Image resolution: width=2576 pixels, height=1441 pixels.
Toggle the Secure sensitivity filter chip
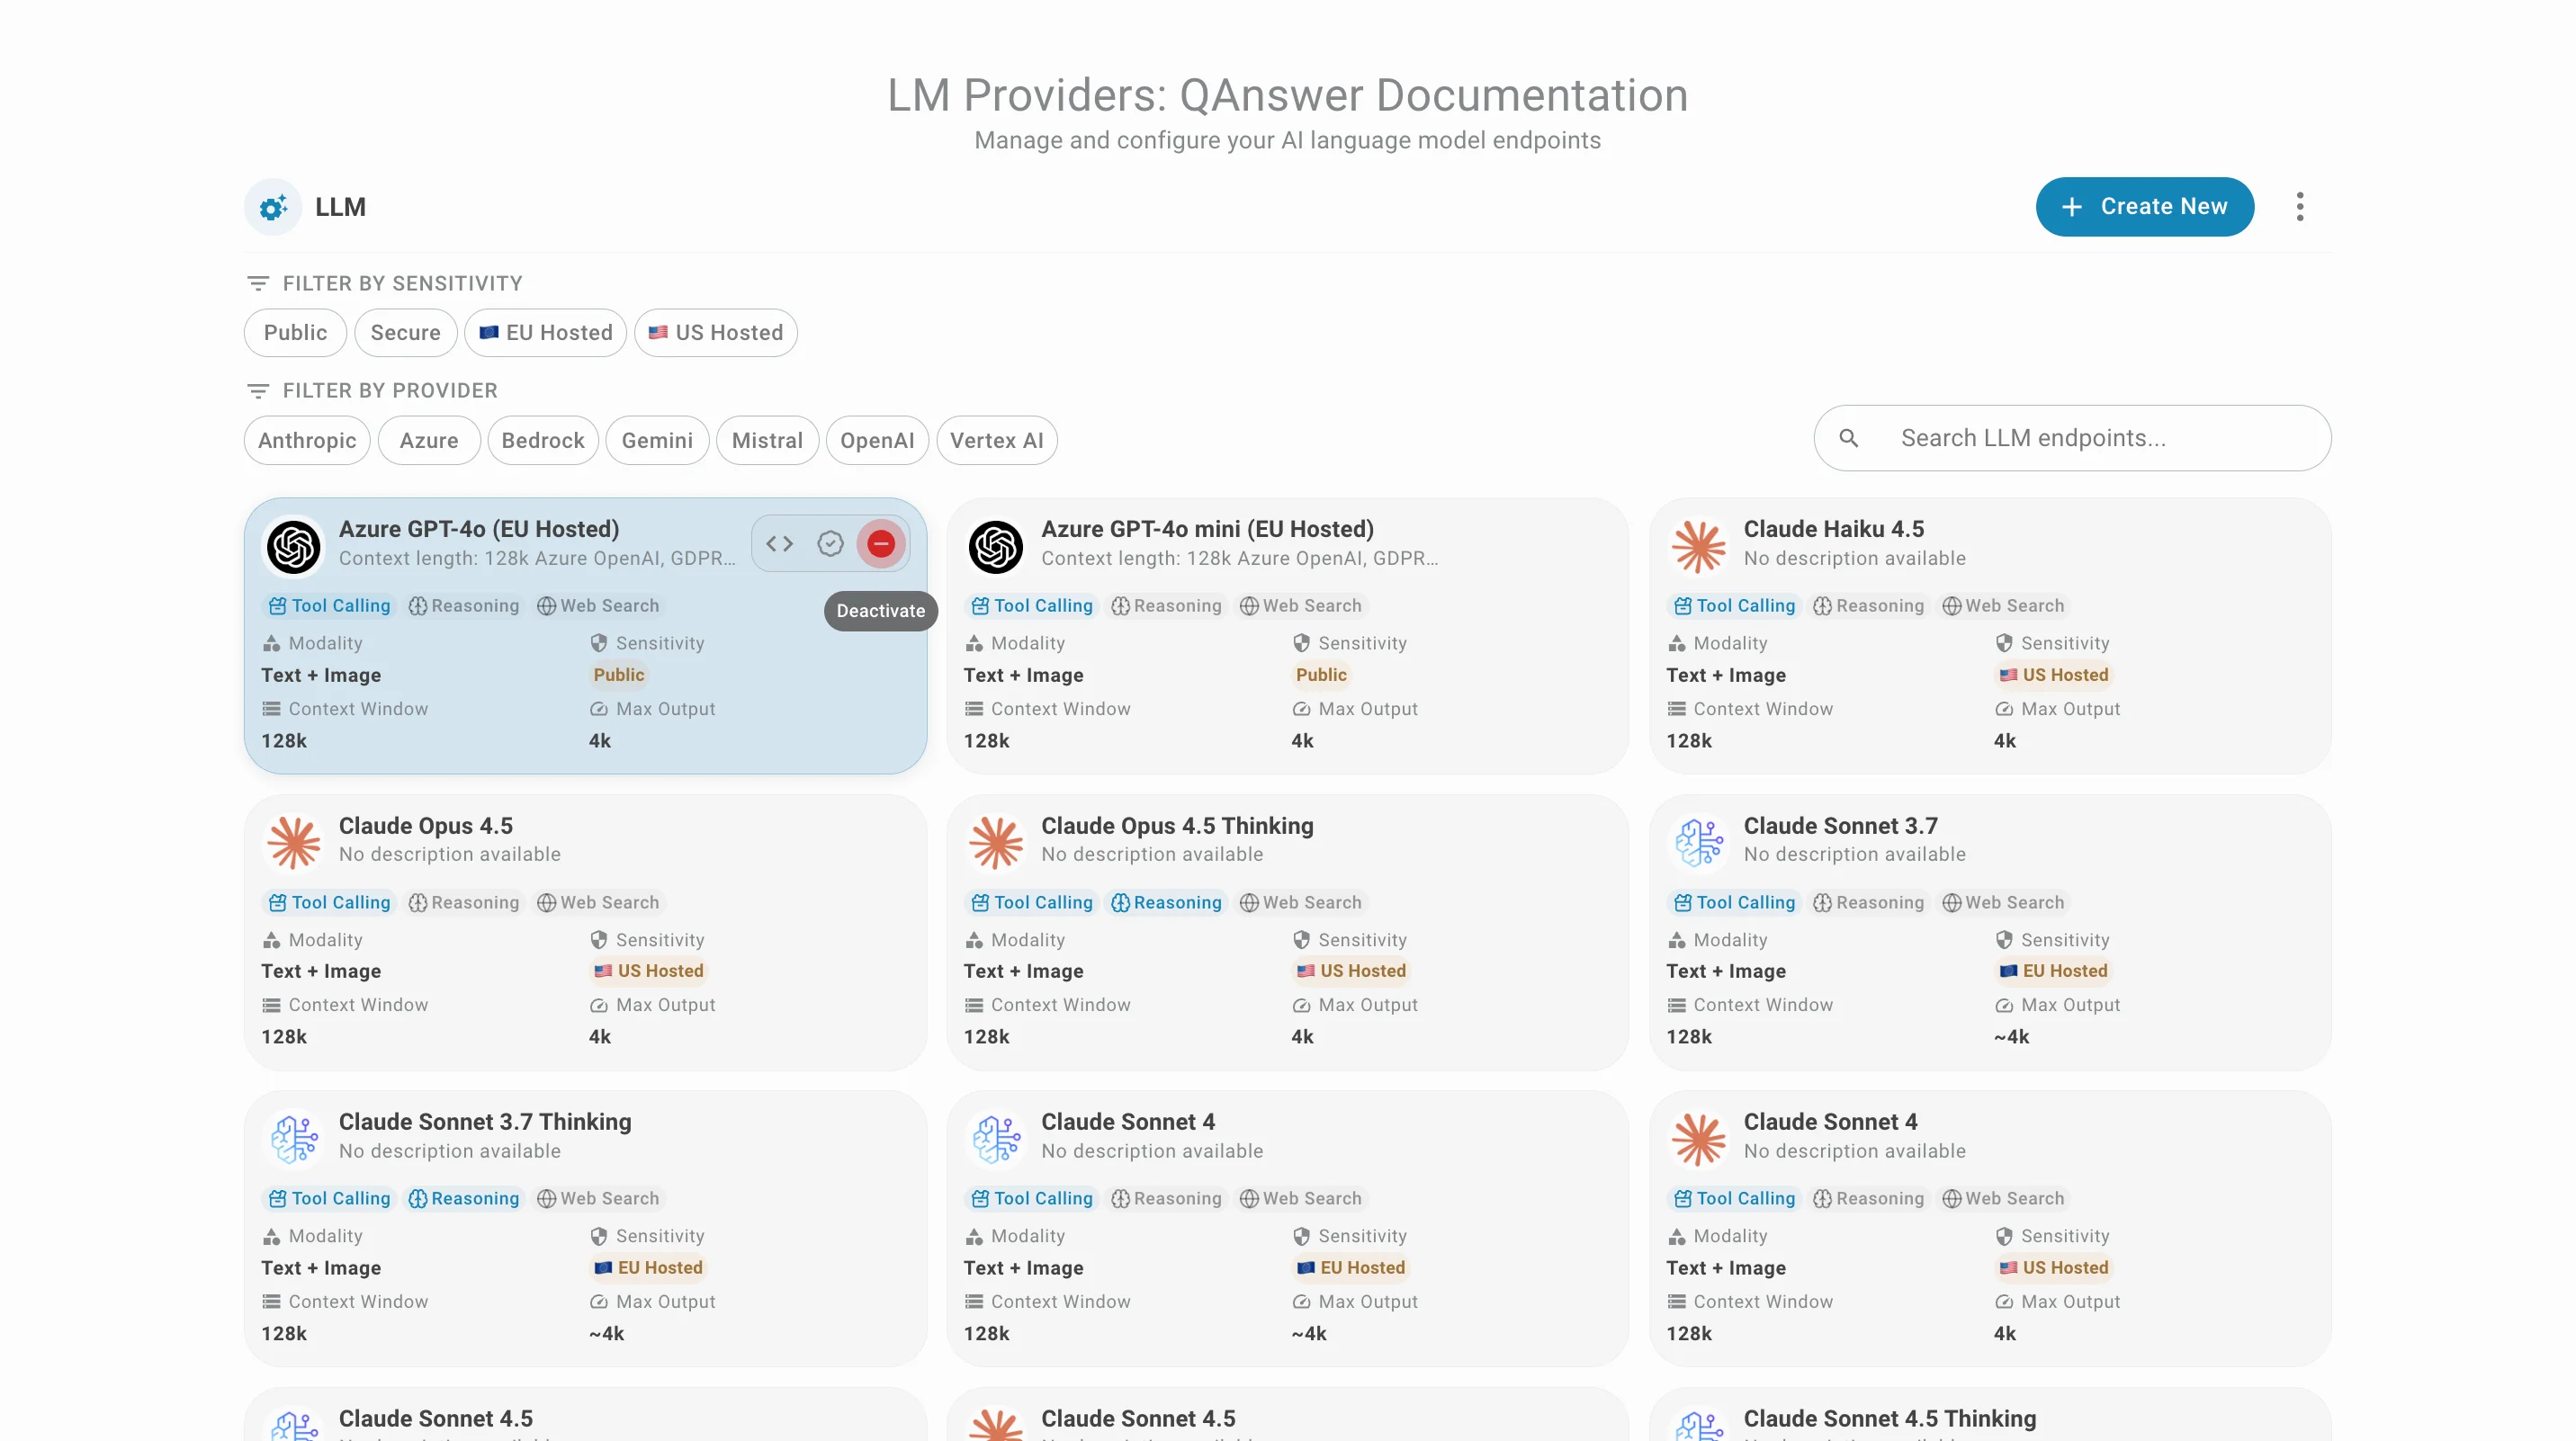pyautogui.click(x=405, y=333)
